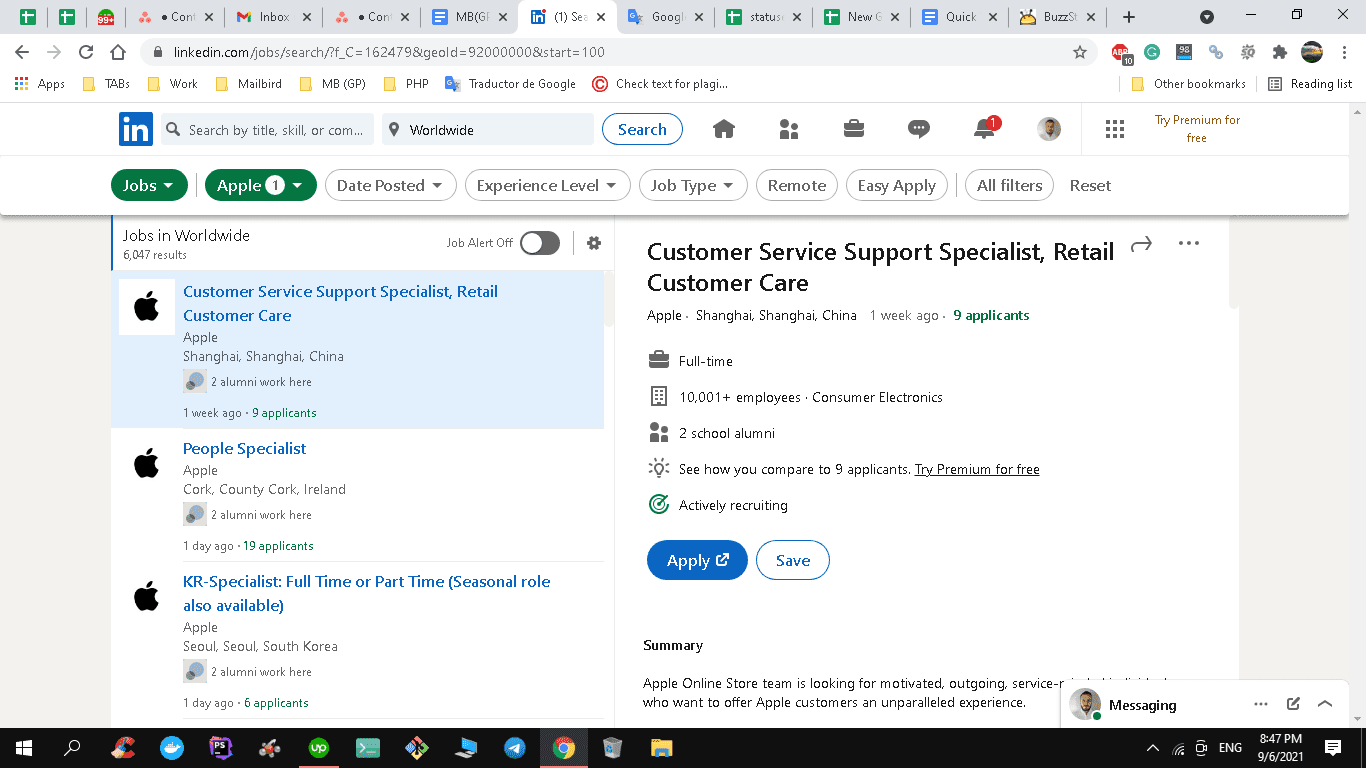Image resolution: width=1366 pixels, height=768 pixels.
Task: Expand the Messaging panel chevron
Action: [x=1325, y=704]
